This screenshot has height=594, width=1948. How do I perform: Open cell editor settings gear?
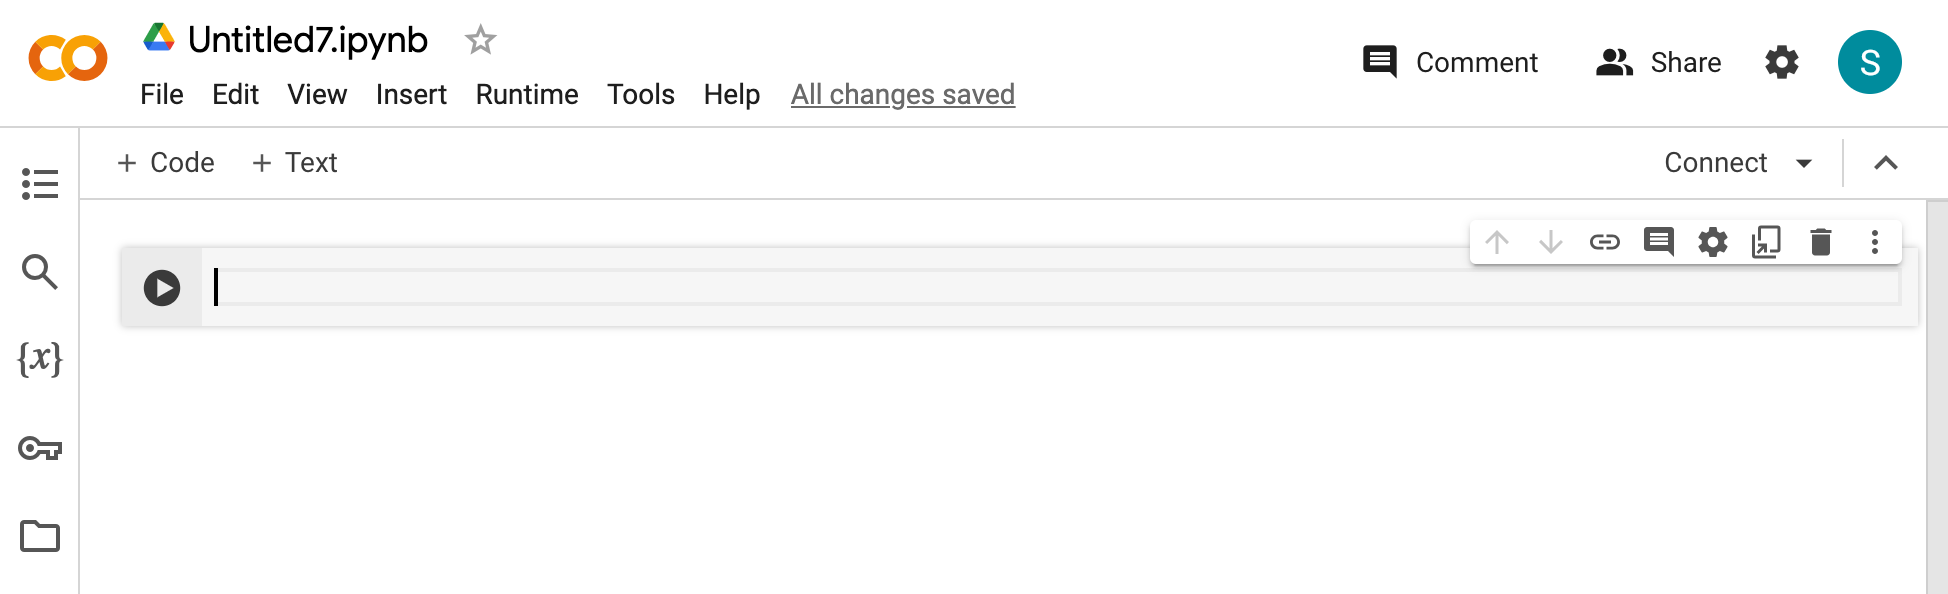[1712, 242]
